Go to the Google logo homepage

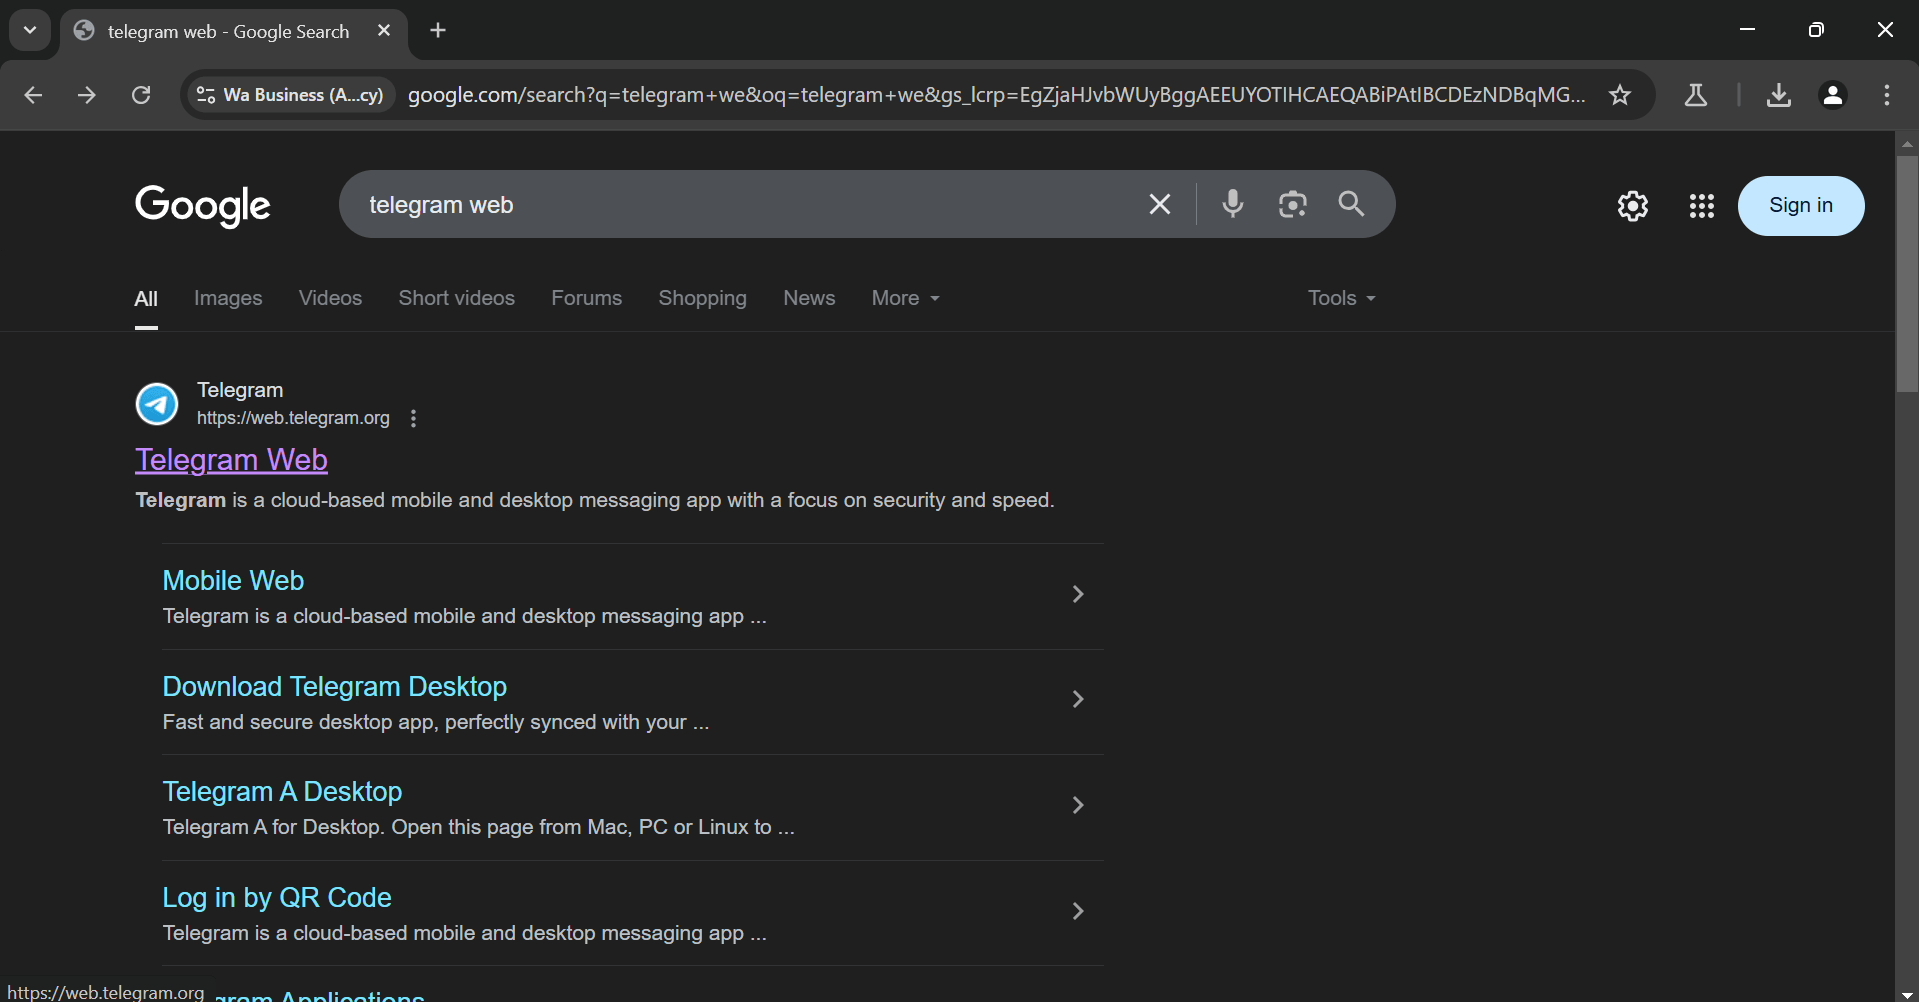(x=203, y=206)
